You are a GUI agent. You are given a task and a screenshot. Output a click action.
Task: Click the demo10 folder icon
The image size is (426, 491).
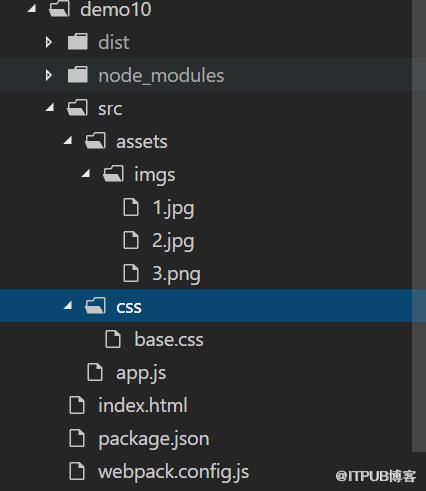pos(59,8)
